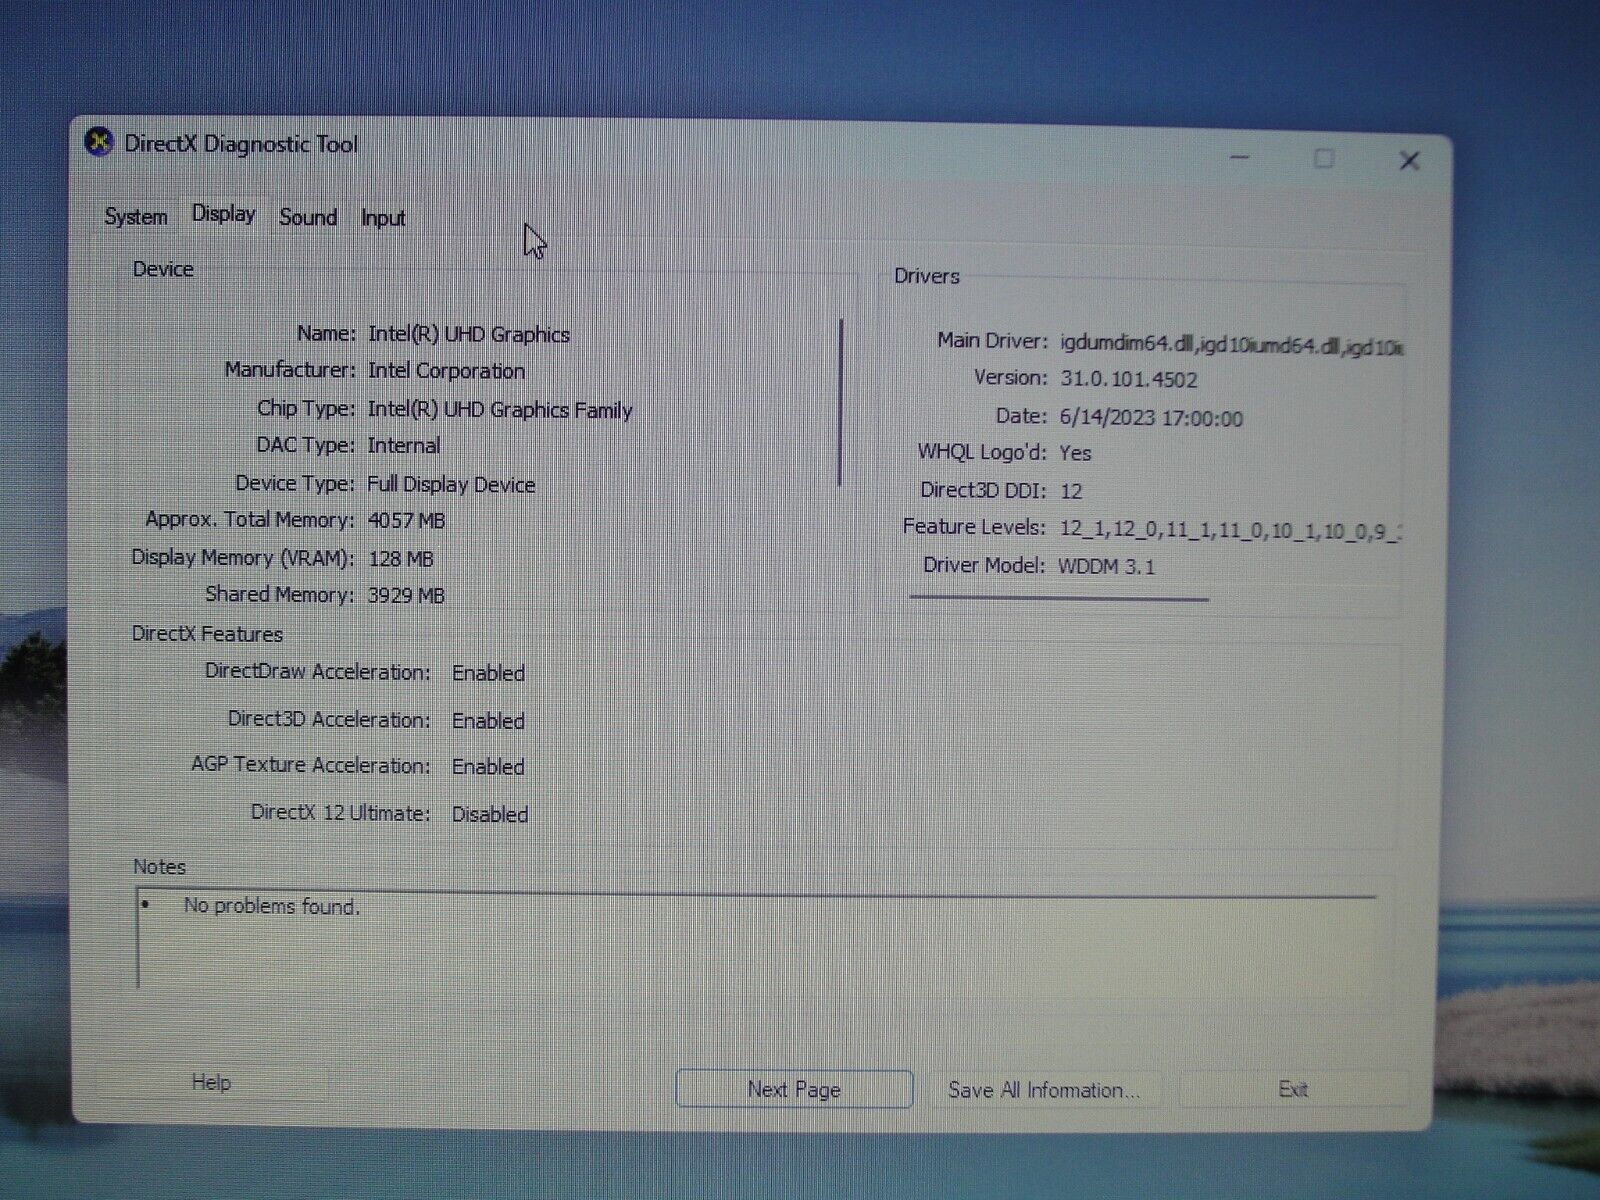
Task: Go to the Input tab
Action: click(x=383, y=218)
